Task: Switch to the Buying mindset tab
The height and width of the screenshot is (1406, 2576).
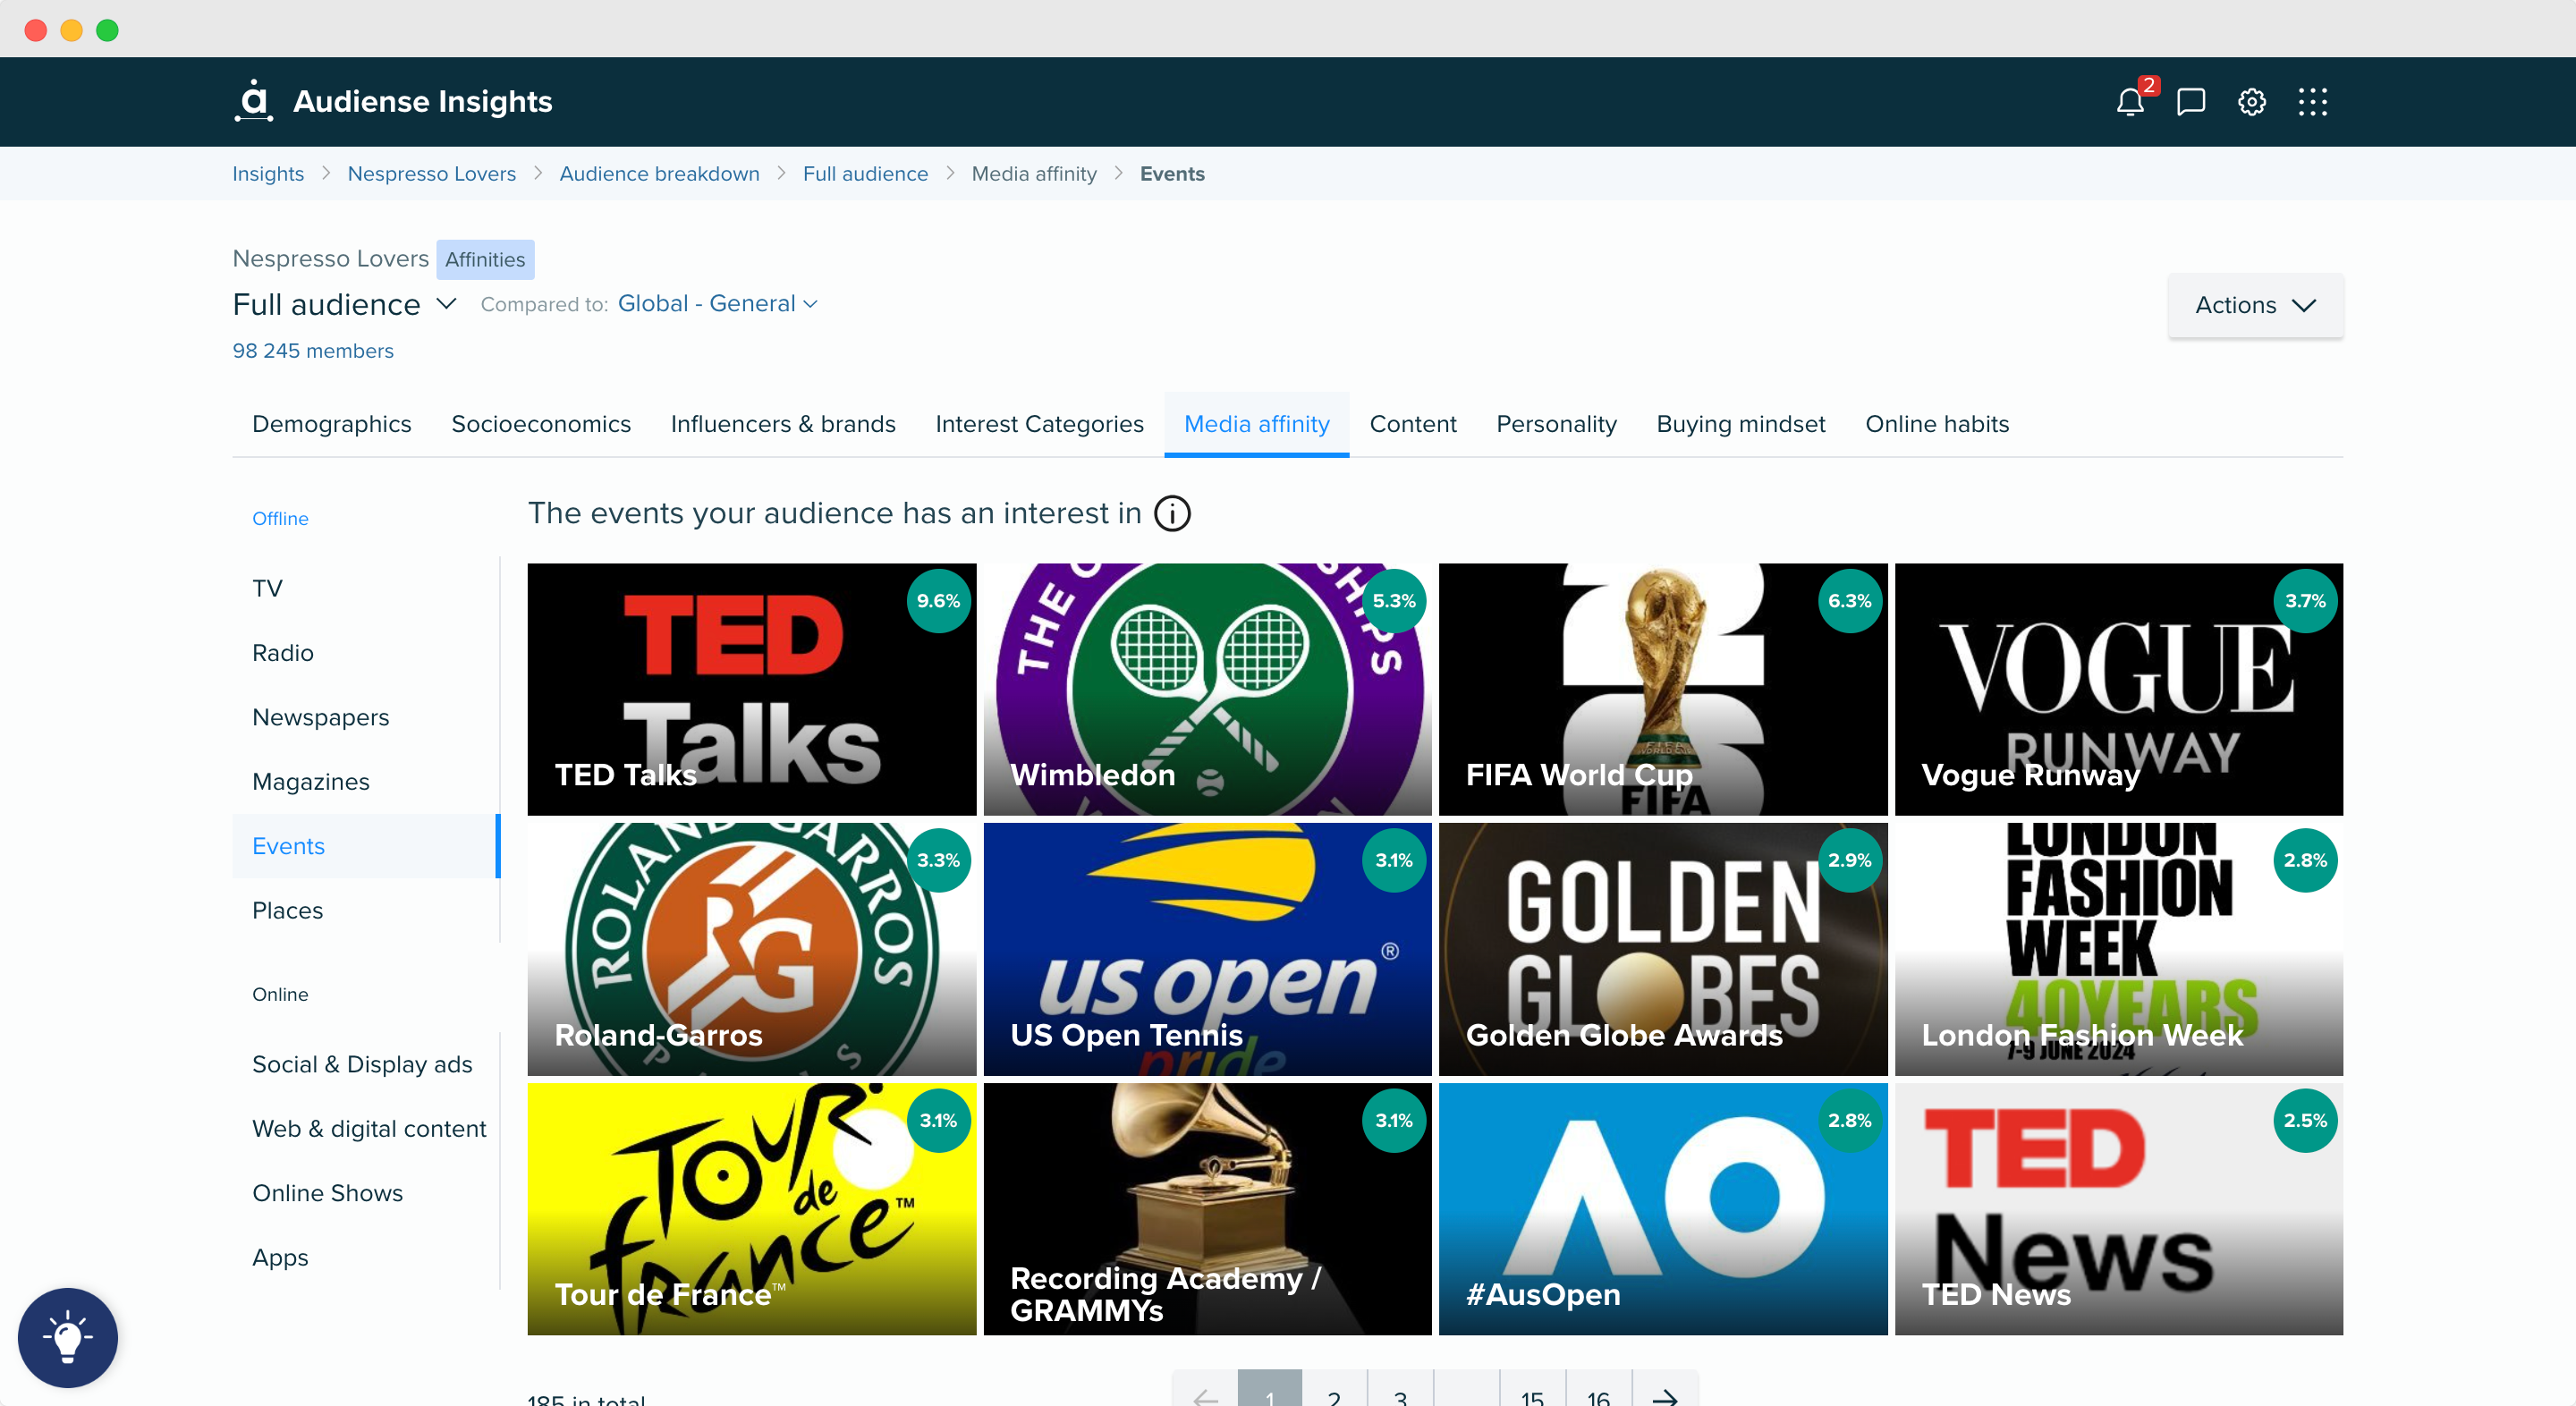Action: click(1740, 424)
